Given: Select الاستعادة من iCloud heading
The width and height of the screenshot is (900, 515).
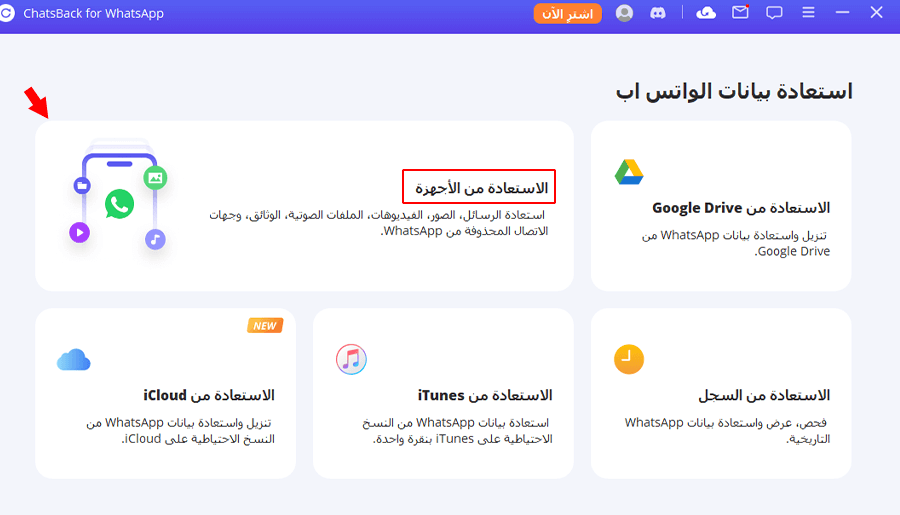Looking at the screenshot, I should (209, 395).
